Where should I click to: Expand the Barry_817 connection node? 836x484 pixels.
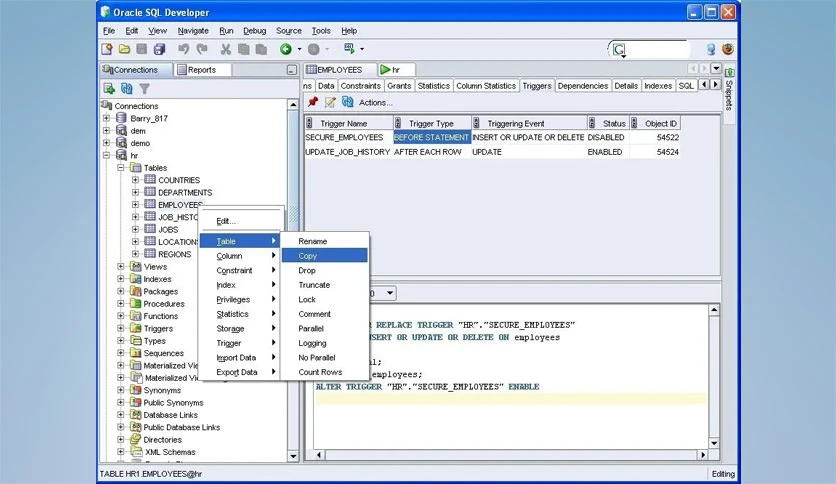pyautogui.click(x=107, y=118)
